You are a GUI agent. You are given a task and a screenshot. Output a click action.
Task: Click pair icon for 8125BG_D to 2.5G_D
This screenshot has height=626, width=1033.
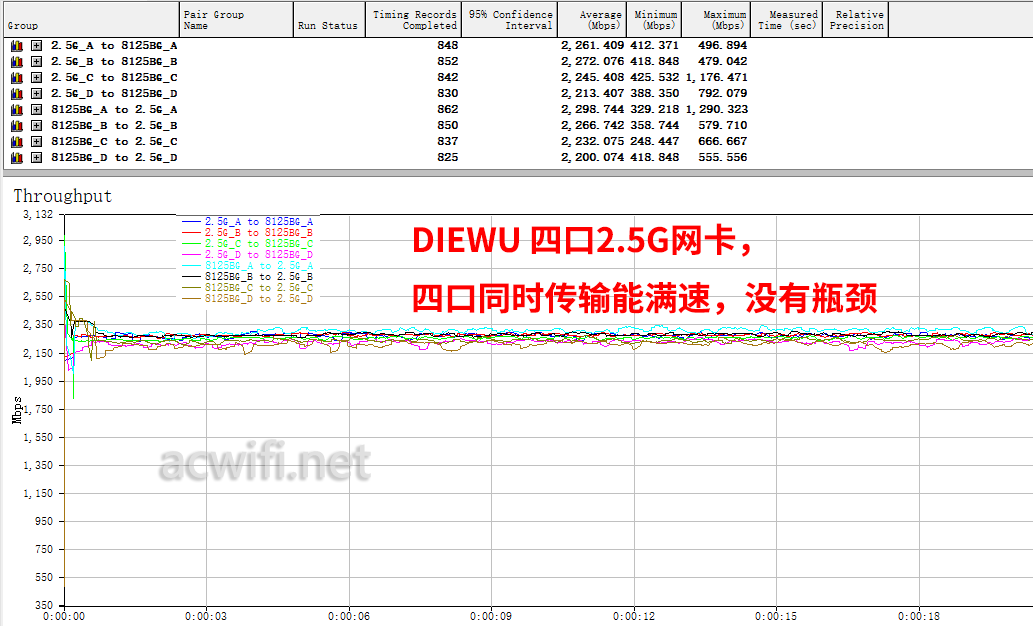tap(17, 157)
